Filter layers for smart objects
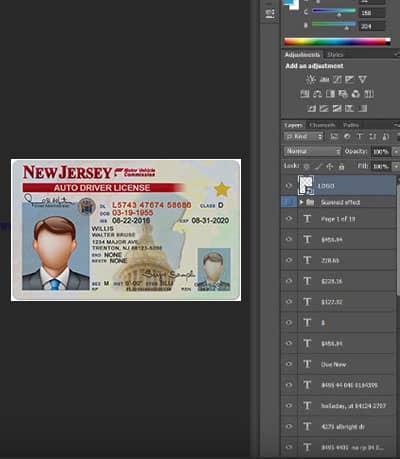The image size is (400, 459). coord(386,136)
